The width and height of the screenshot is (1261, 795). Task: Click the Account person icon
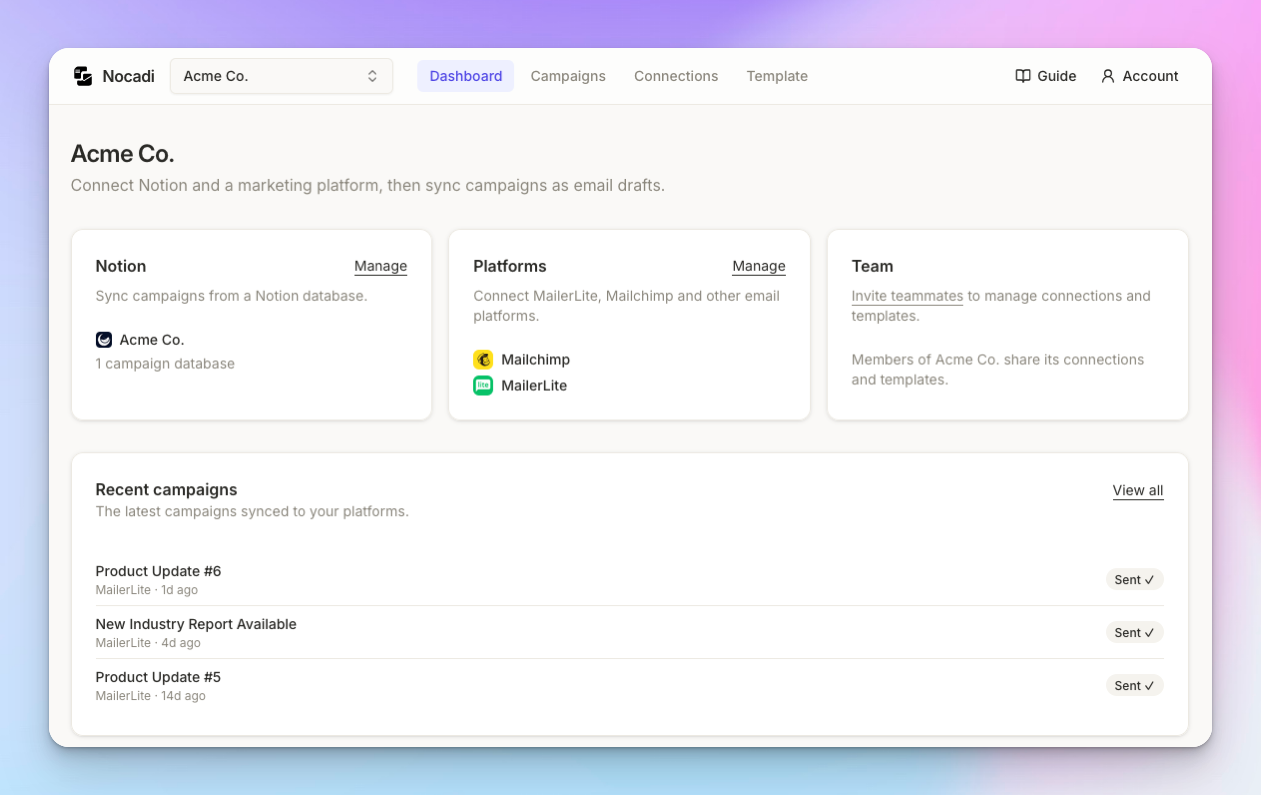pyautogui.click(x=1108, y=76)
